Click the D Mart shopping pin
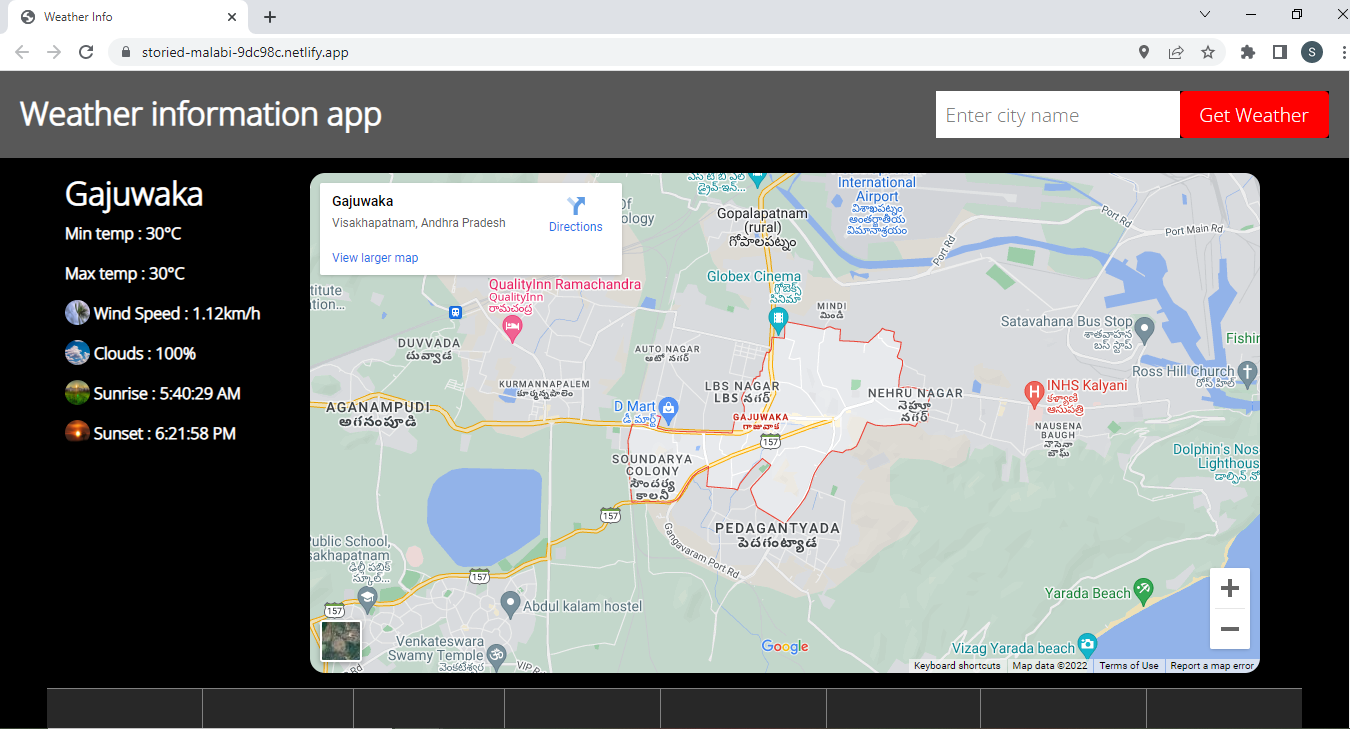The height and width of the screenshot is (729, 1350). (x=669, y=408)
